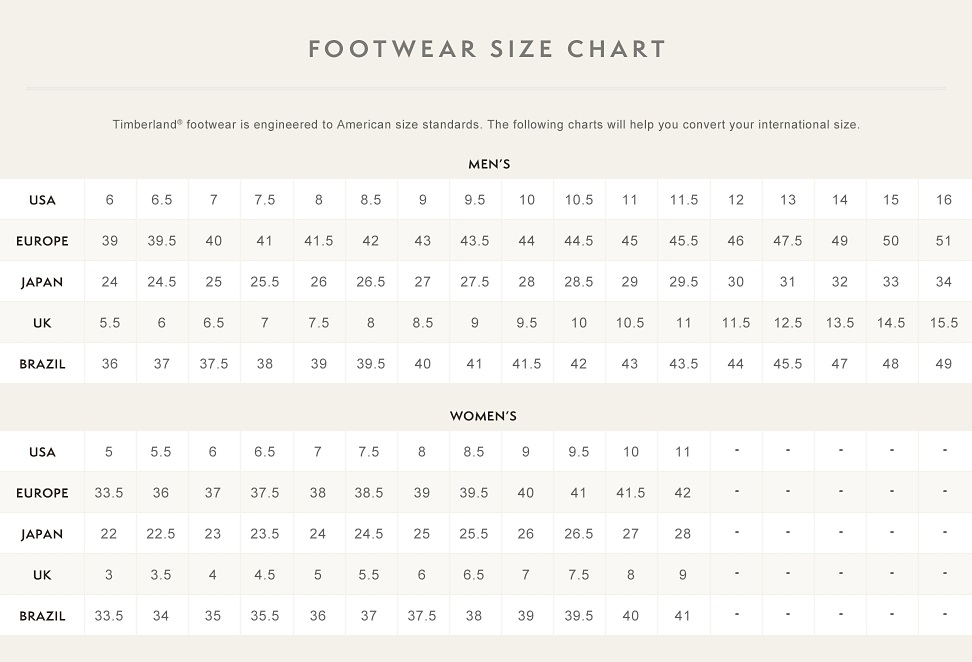Image resolution: width=972 pixels, height=662 pixels.
Task: Click the Timberland size standards description text
Action: [x=486, y=125]
